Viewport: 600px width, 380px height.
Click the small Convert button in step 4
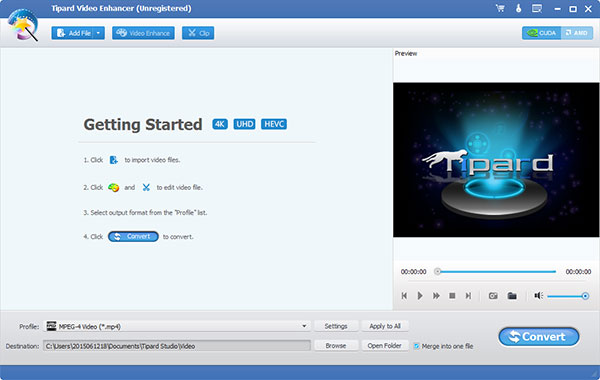point(133,236)
